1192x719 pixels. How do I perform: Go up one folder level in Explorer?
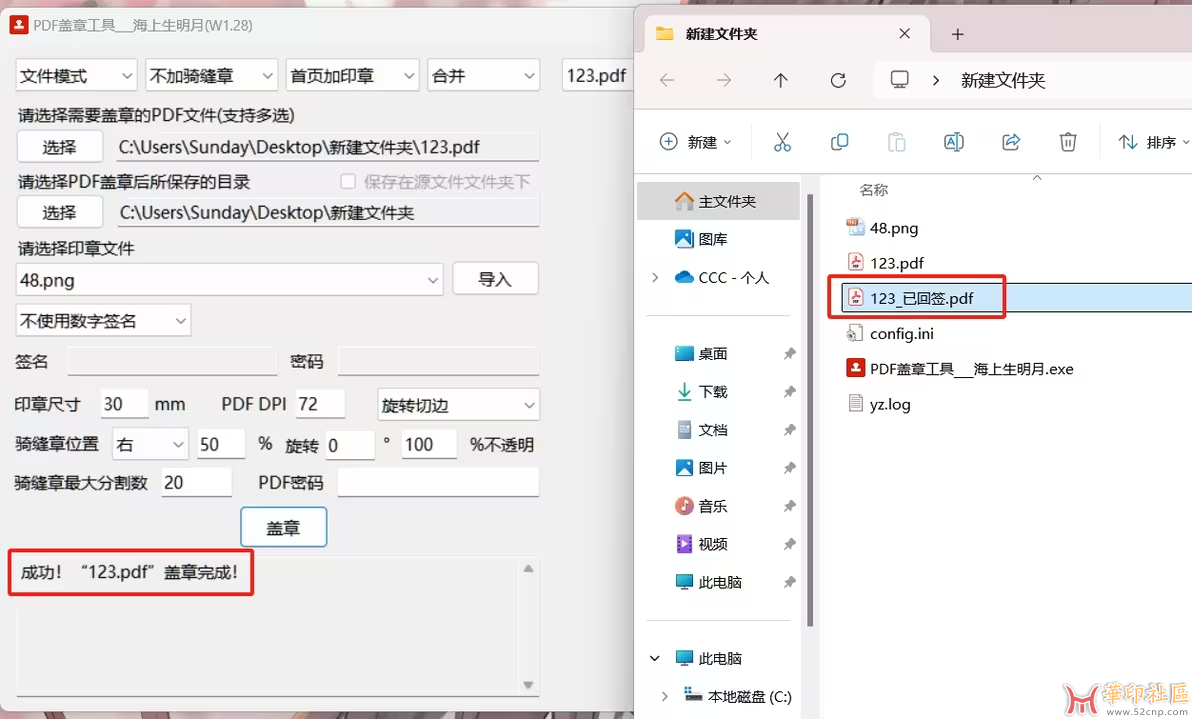(x=781, y=80)
